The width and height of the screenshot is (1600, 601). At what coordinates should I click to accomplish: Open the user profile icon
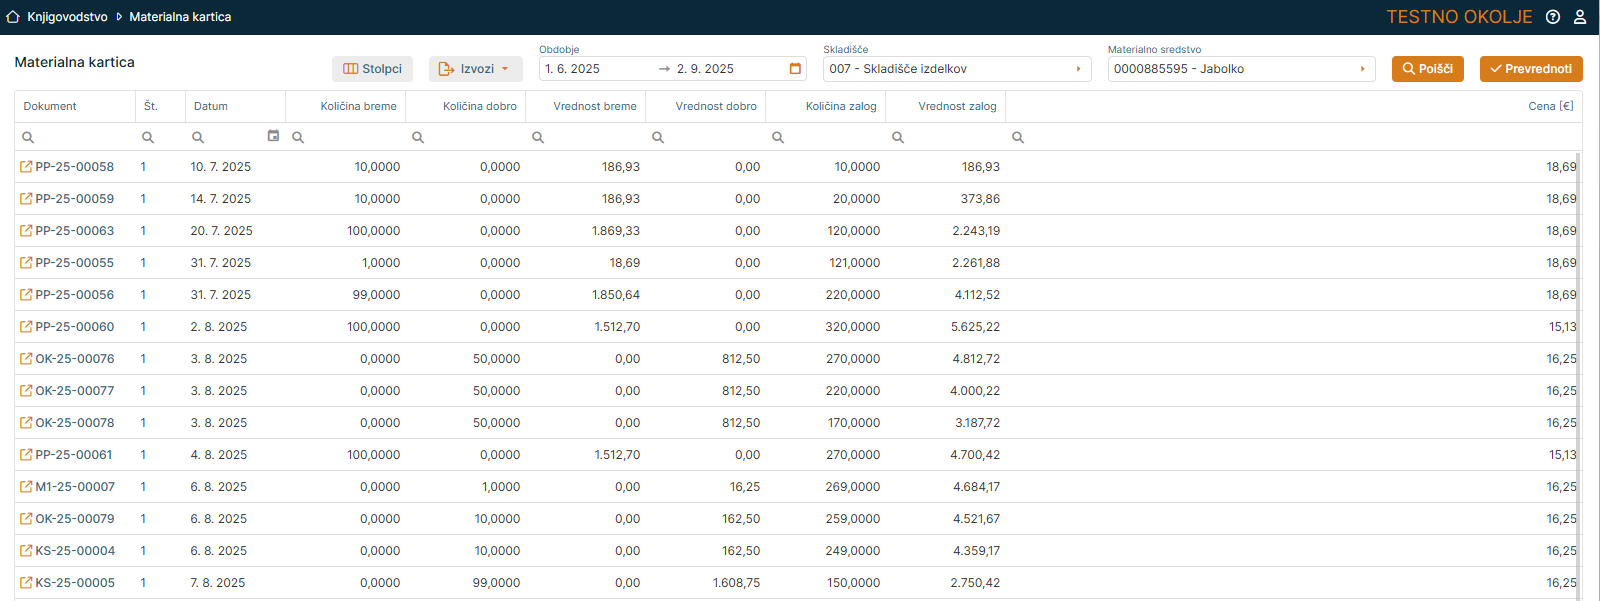pos(1580,17)
